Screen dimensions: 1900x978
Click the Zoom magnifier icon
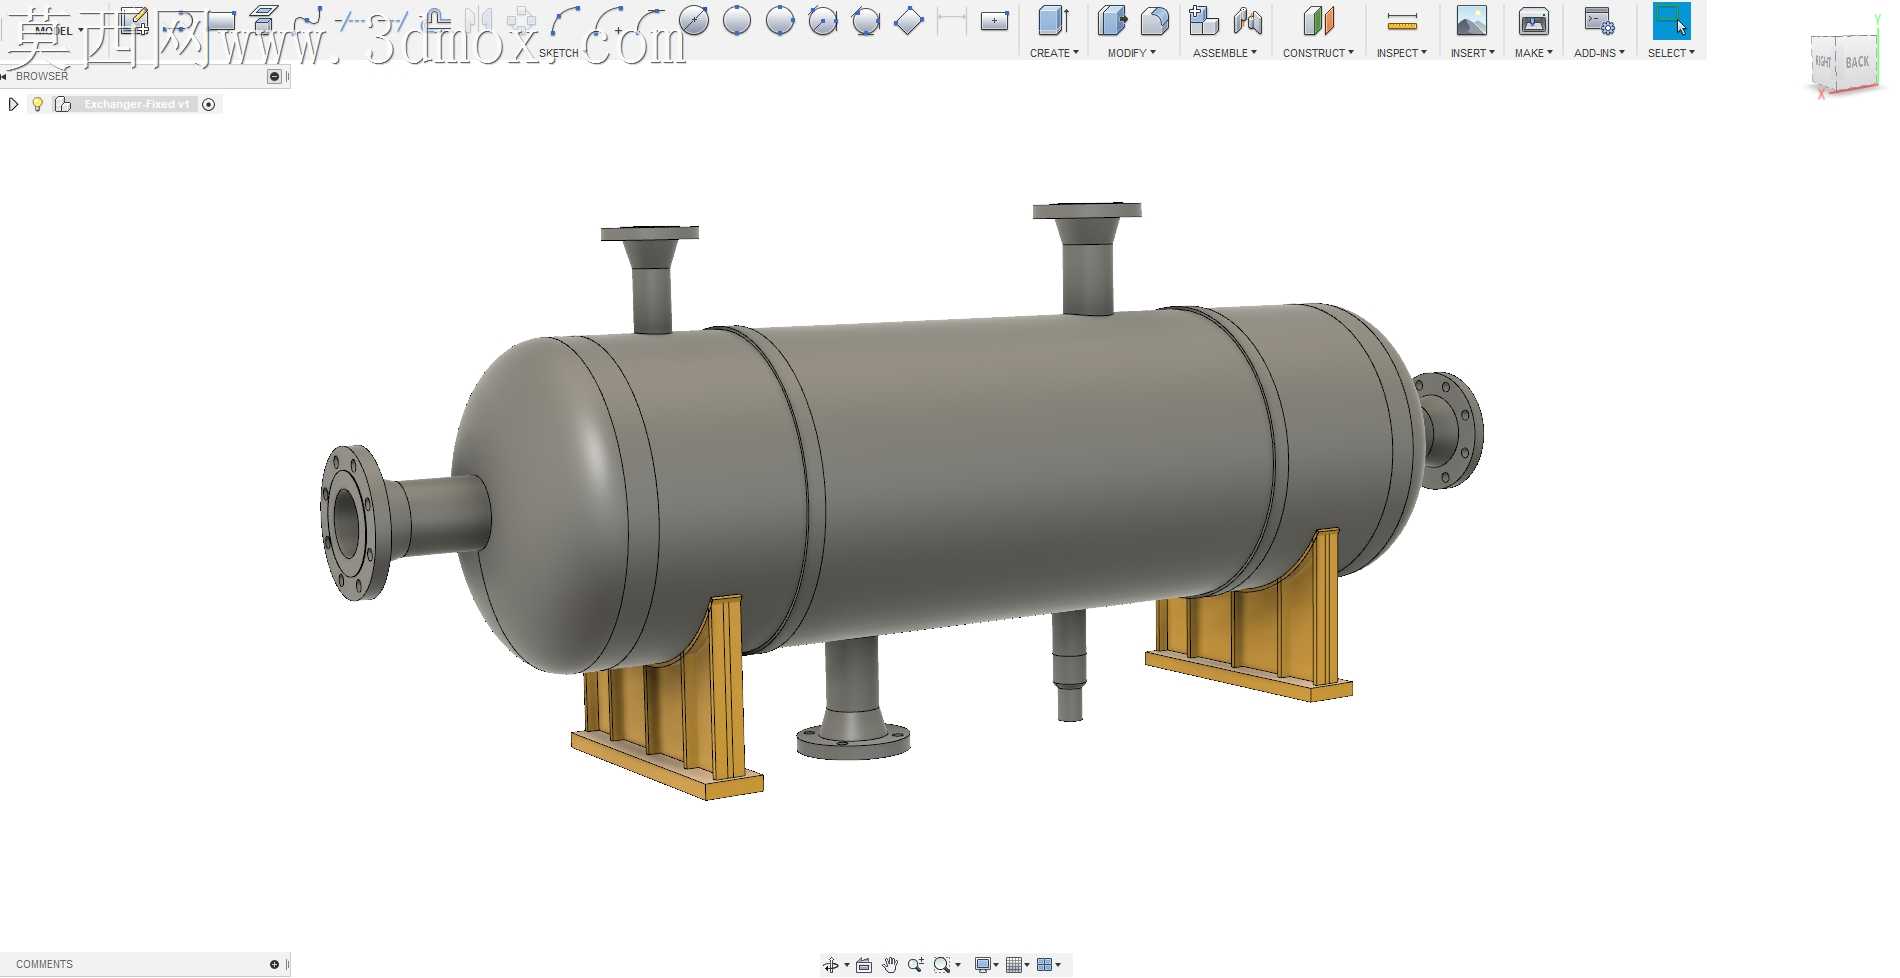[915, 965]
